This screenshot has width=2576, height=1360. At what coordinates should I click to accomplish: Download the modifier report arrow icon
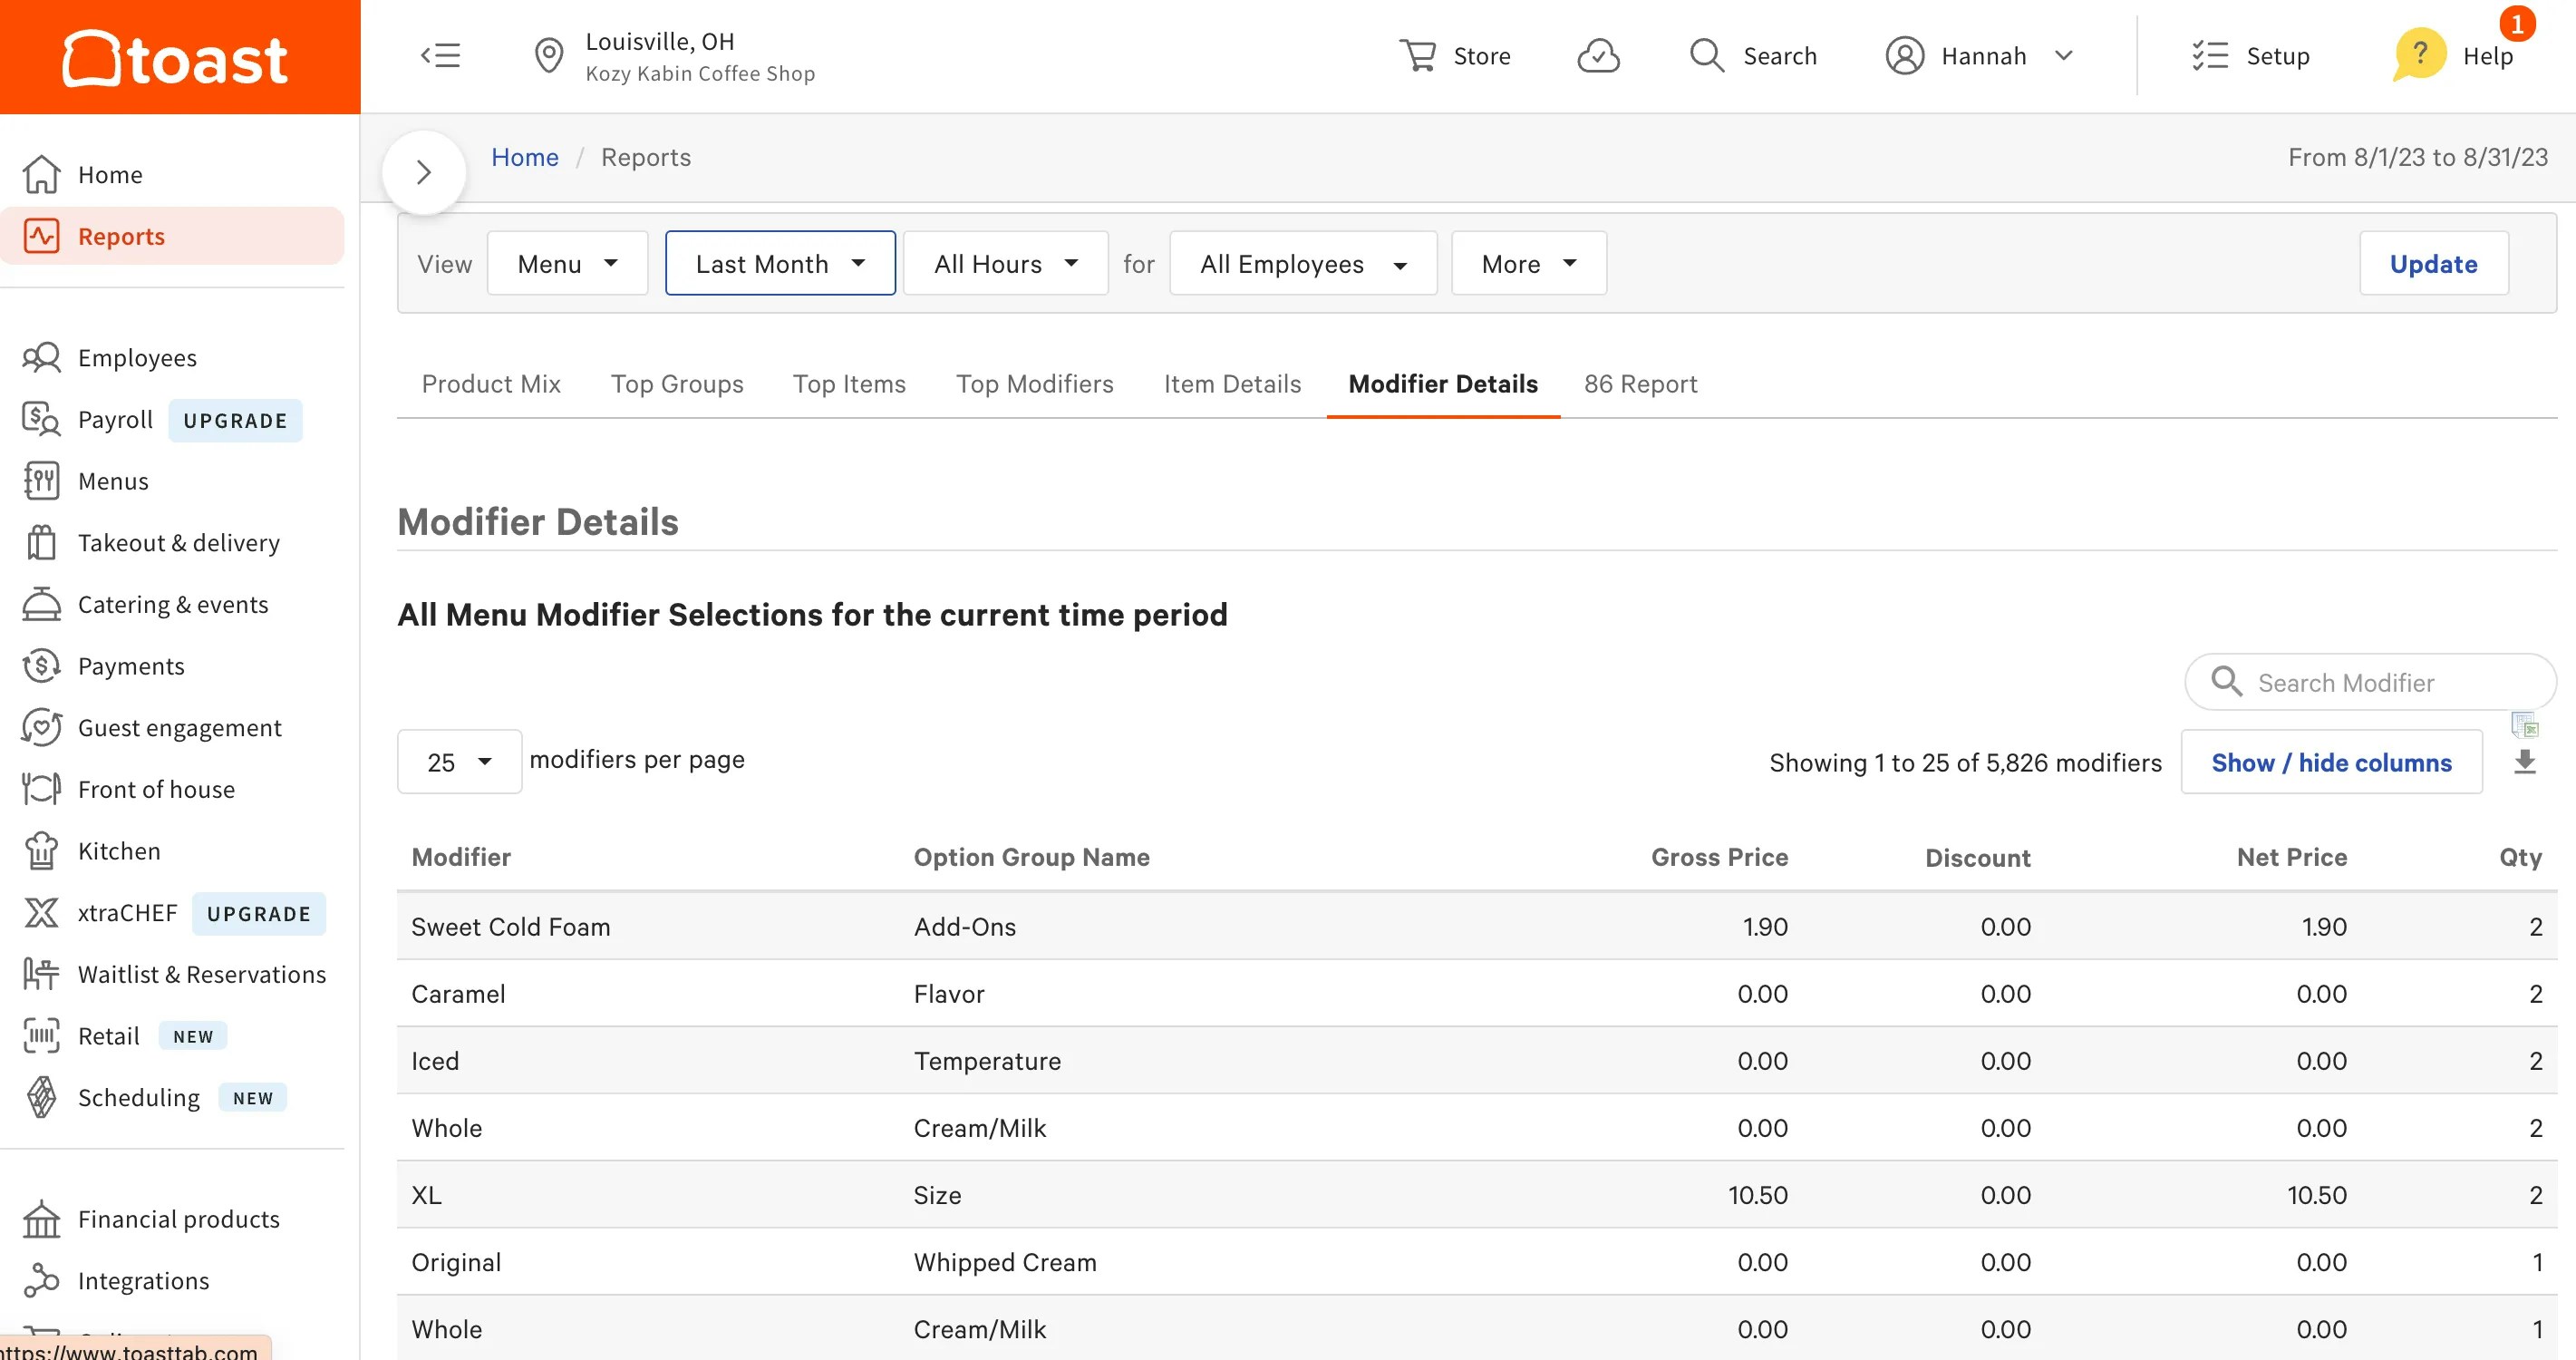click(x=2525, y=763)
